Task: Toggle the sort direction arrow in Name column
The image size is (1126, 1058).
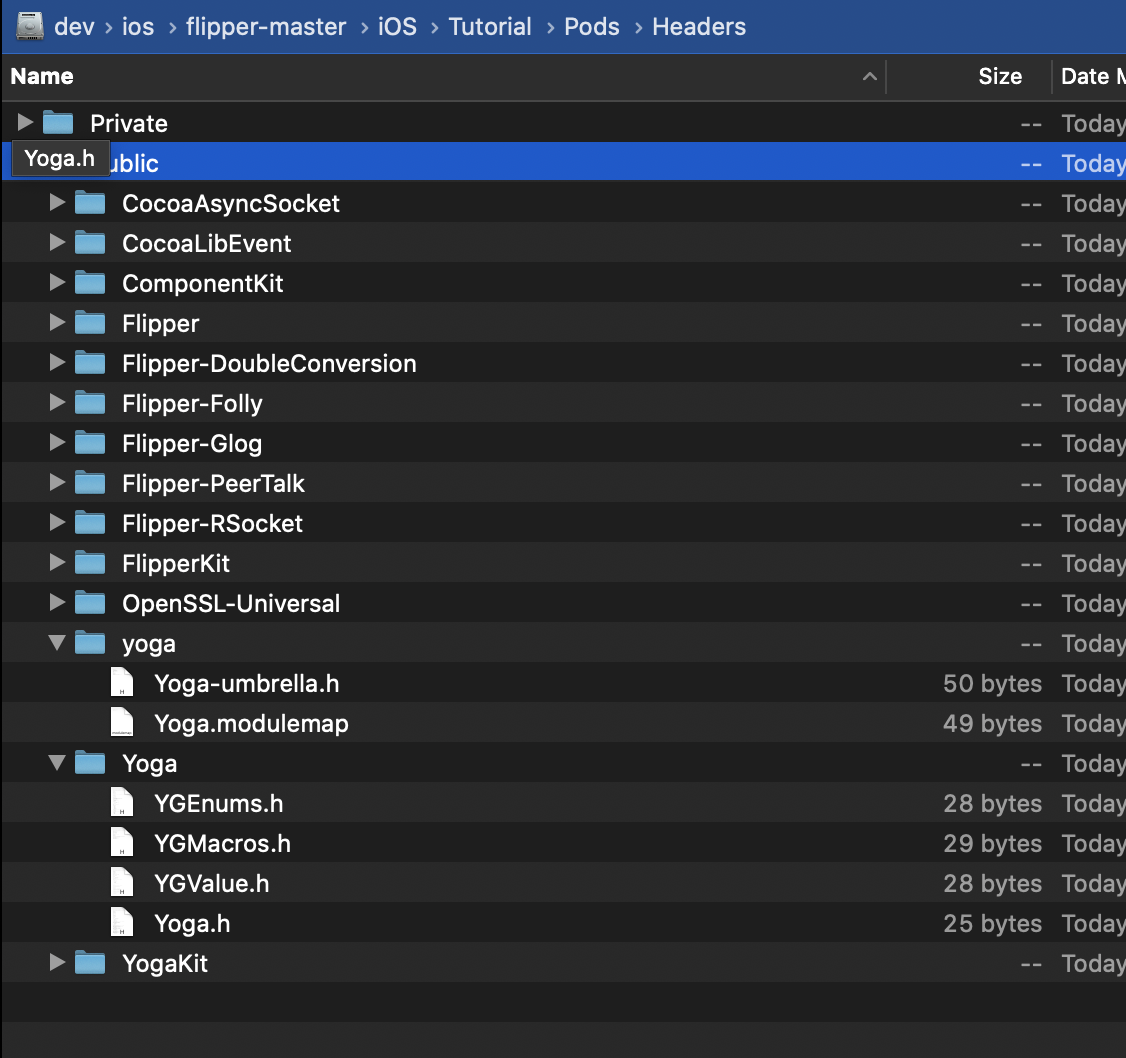Action: pyautogui.click(x=870, y=76)
